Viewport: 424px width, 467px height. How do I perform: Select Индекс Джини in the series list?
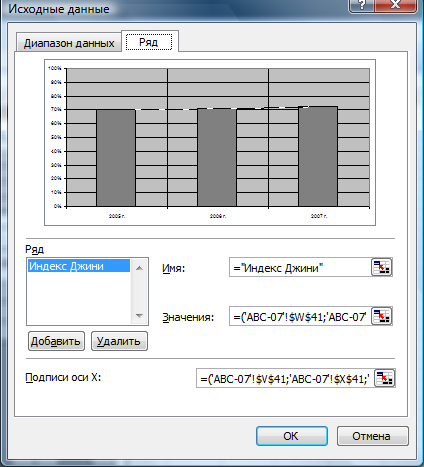pyautogui.click(x=79, y=266)
